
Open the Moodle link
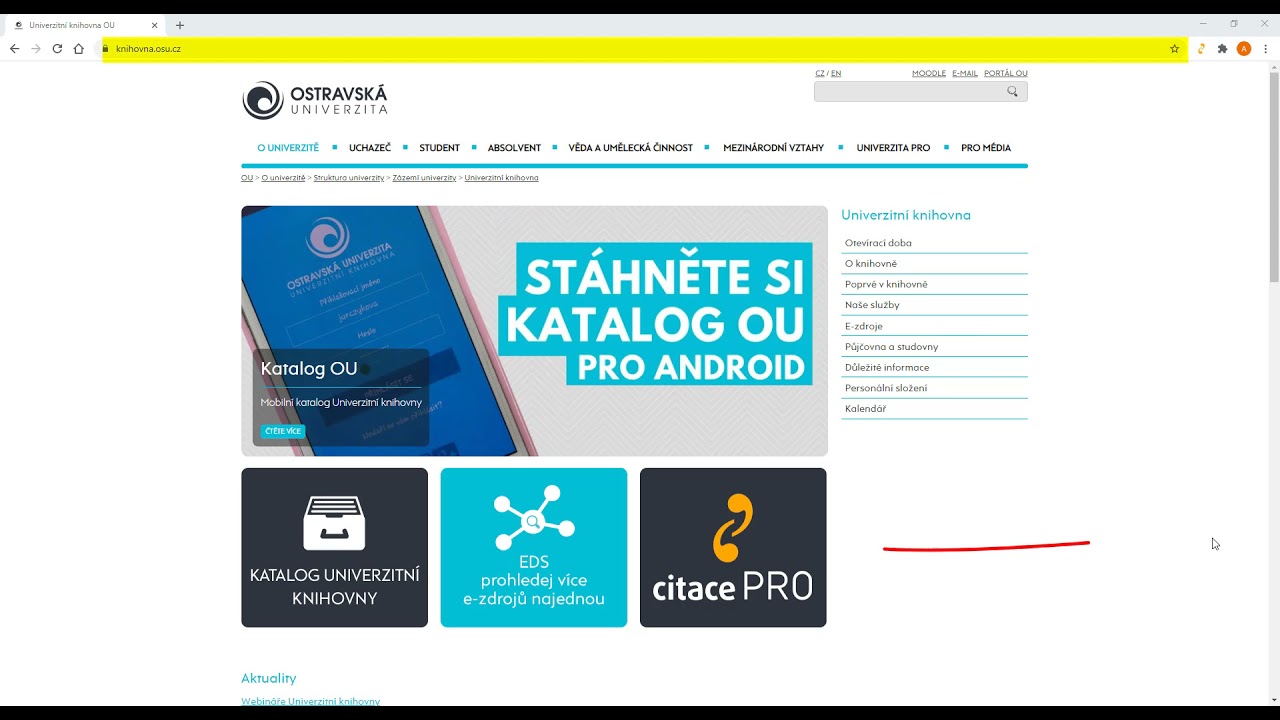(929, 73)
